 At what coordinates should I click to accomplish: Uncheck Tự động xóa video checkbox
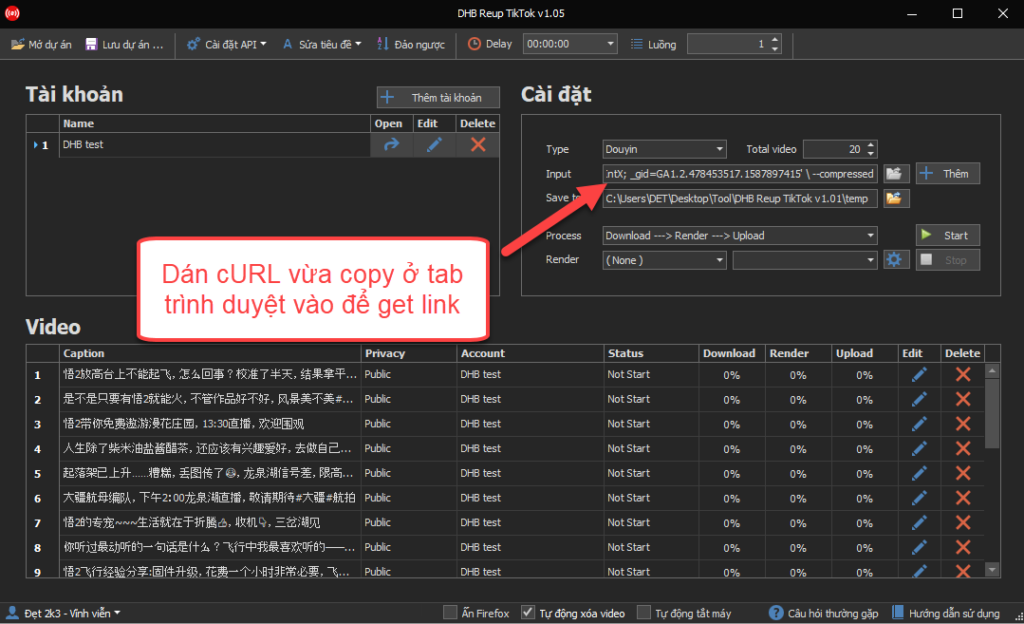pyautogui.click(x=528, y=613)
